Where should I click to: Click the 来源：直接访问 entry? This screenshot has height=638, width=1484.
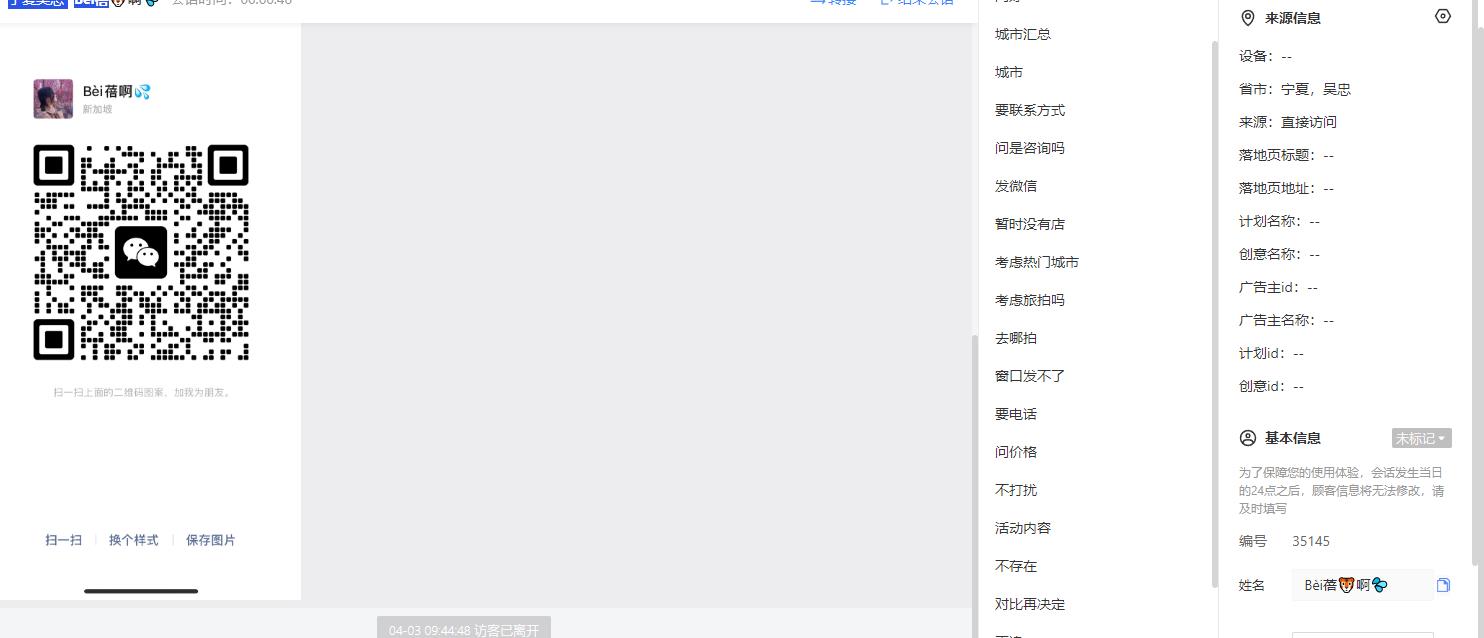(x=1288, y=122)
